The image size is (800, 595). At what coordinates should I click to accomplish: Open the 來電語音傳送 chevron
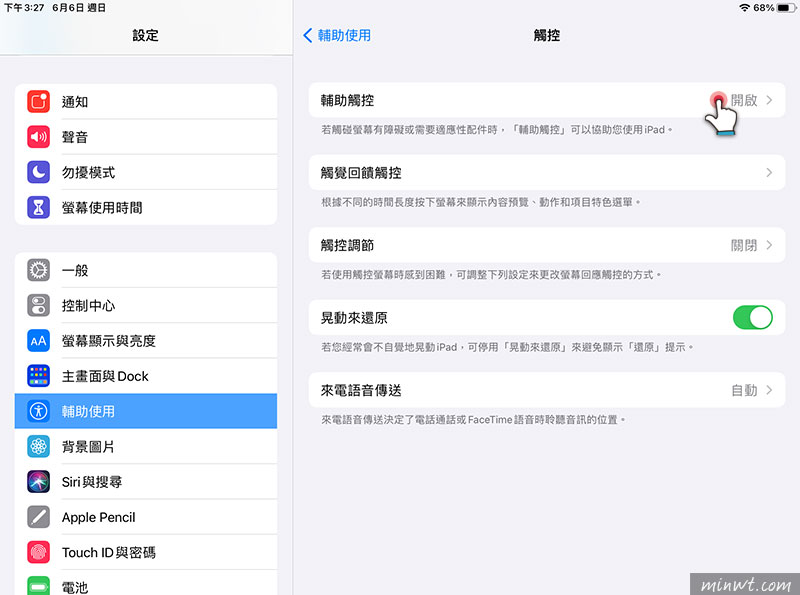[769, 390]
